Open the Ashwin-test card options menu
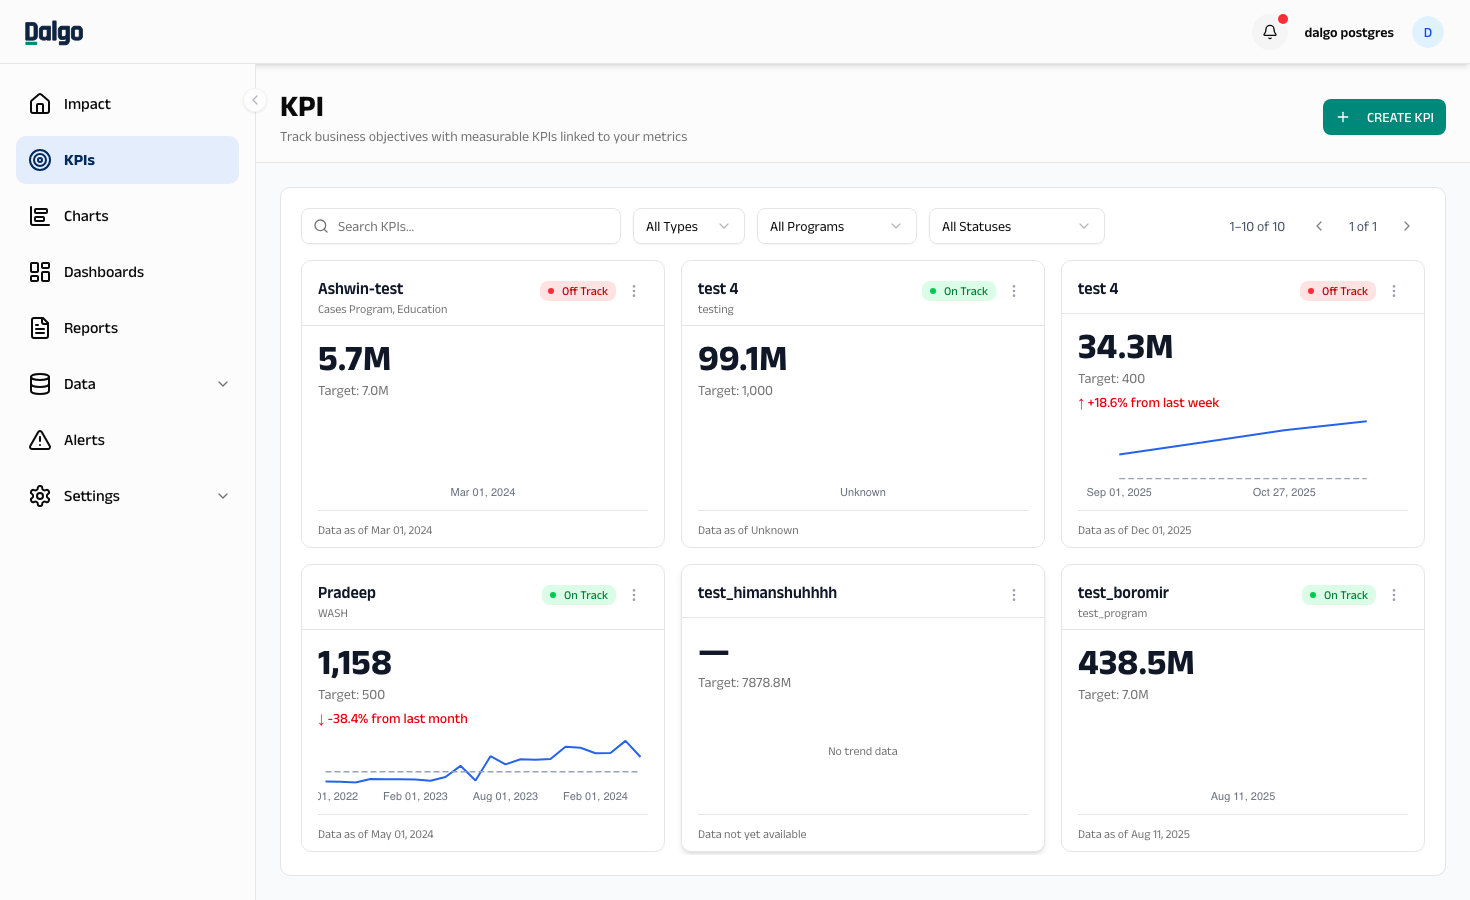The height and width of the screenshot is (900, 1470). [x=634, y=291]
